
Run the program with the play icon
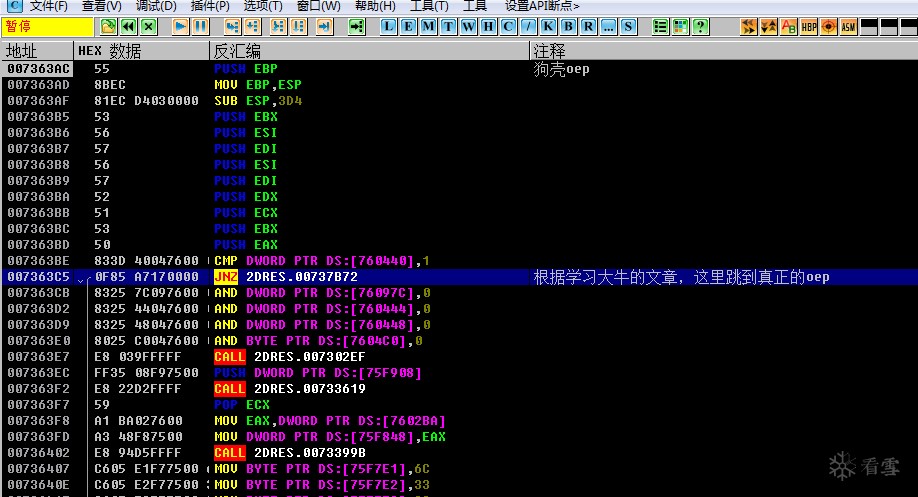tap(180, 26)
